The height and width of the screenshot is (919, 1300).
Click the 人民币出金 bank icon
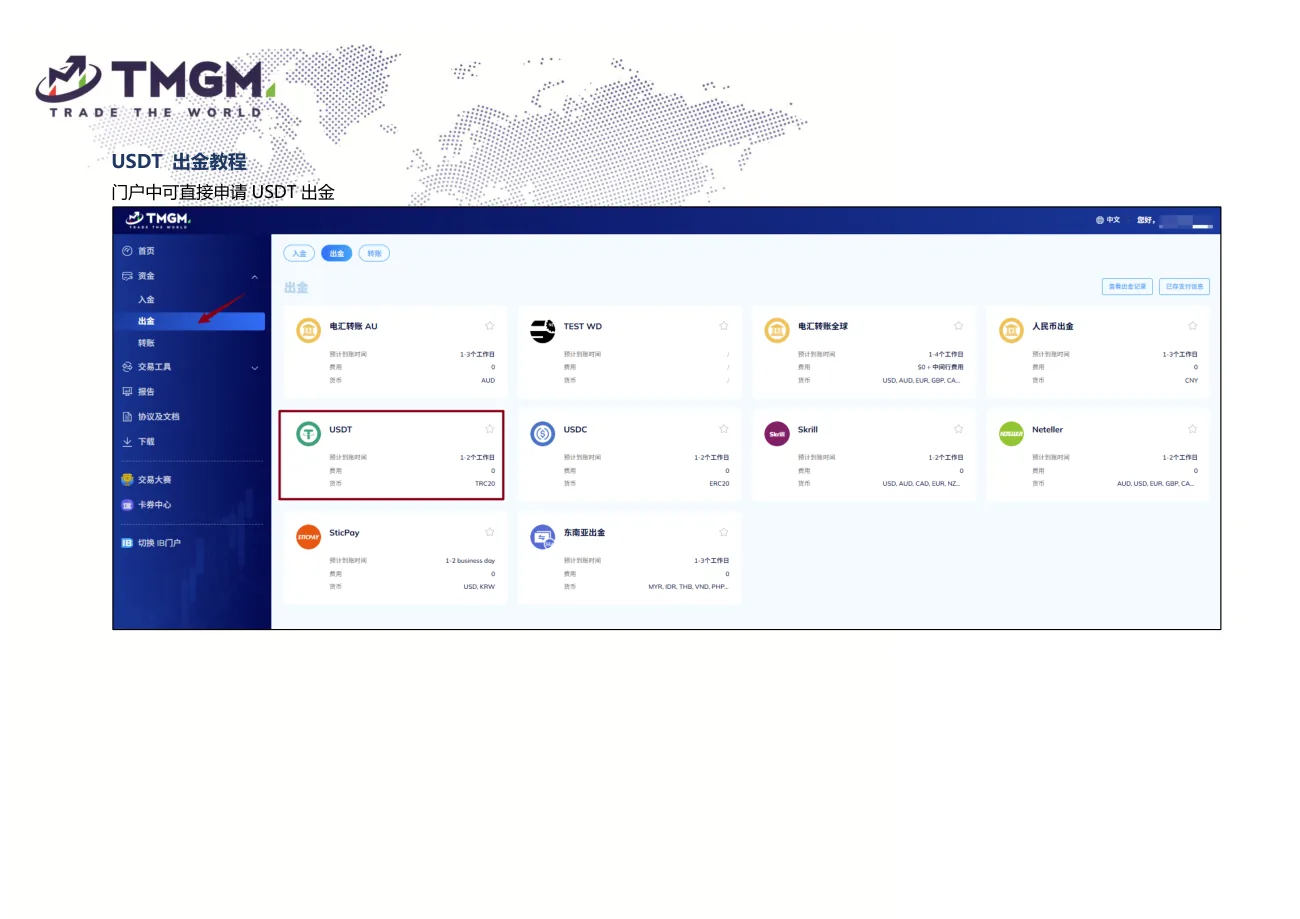(1012, 331)
